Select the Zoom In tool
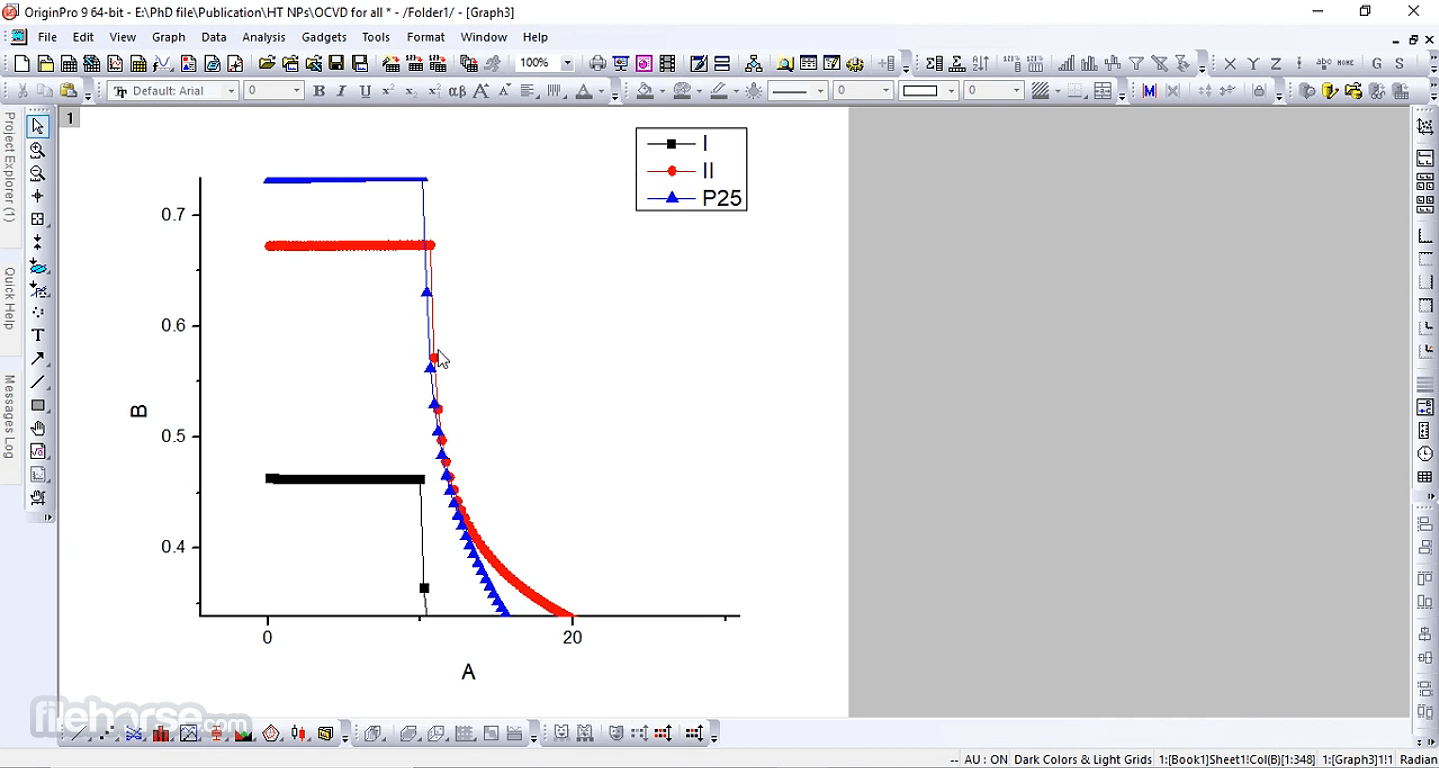This screenshot has width=1439, height=768. tap(38, 150)
